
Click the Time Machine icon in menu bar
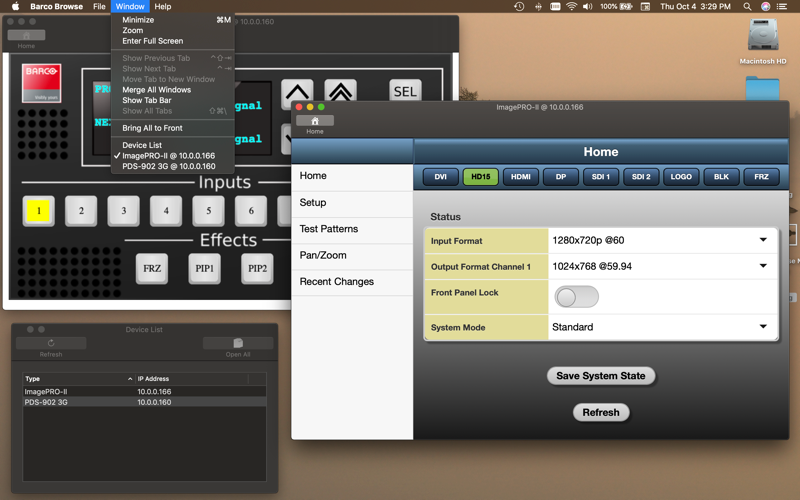519,7
